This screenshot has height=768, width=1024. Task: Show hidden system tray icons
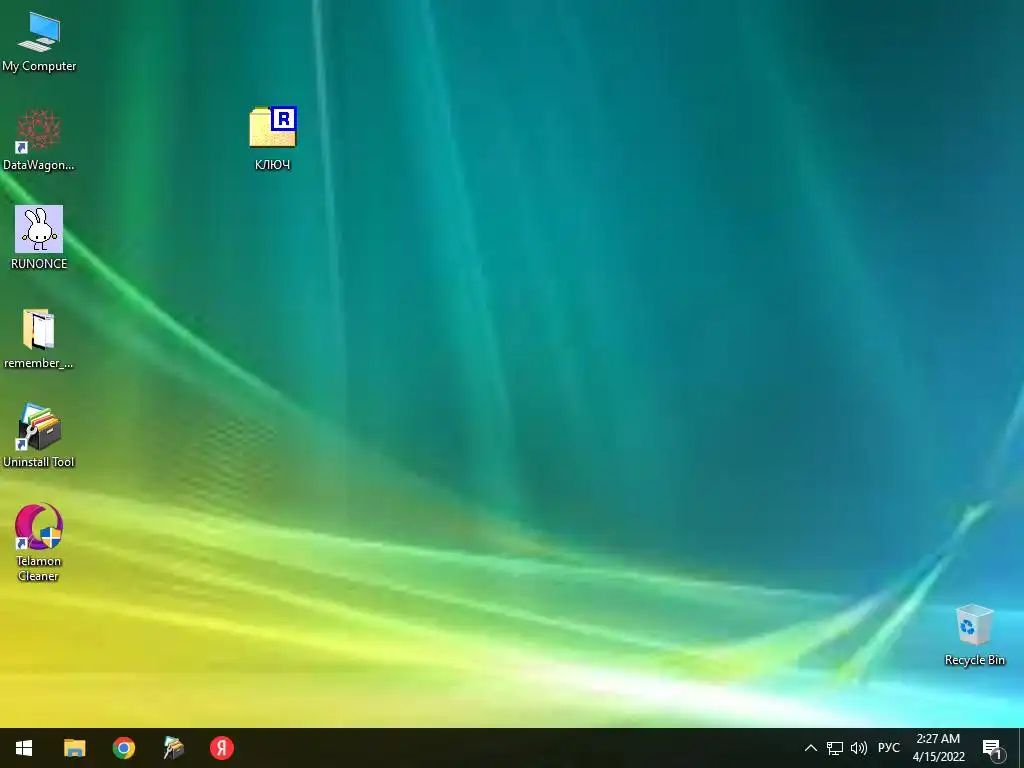coord(810,748)
